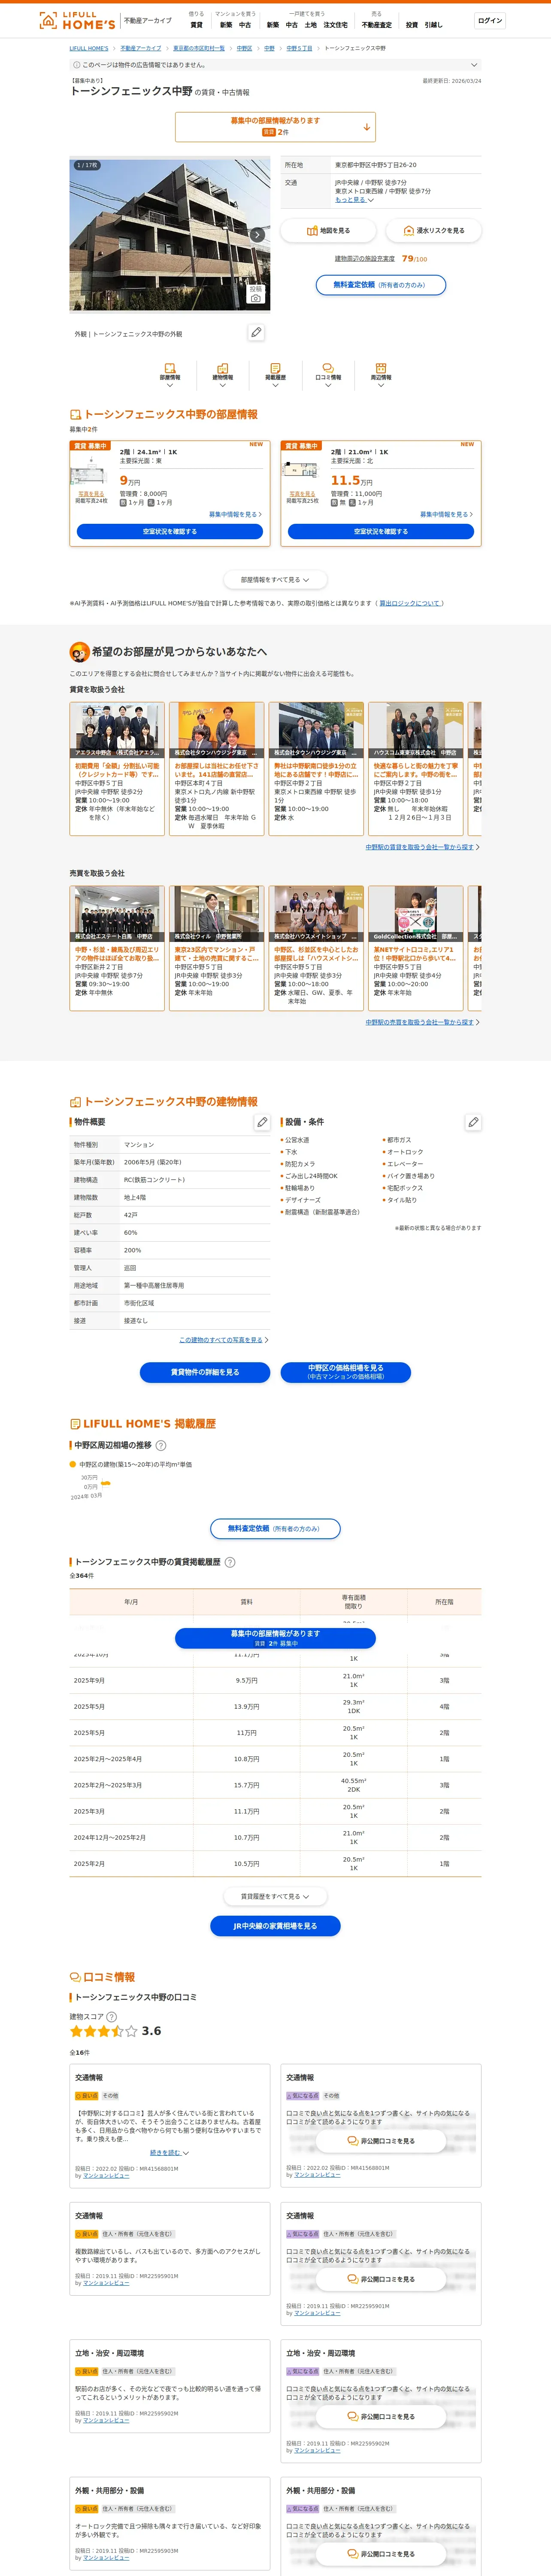The height and width of the screenshot is (2576, 551).
Task: Expand the ad notice banner chevron
Action: 474,65
